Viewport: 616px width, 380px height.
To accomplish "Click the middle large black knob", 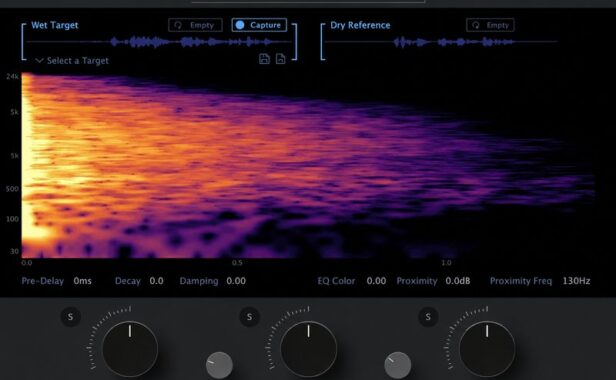I will (x=308, y=349).
